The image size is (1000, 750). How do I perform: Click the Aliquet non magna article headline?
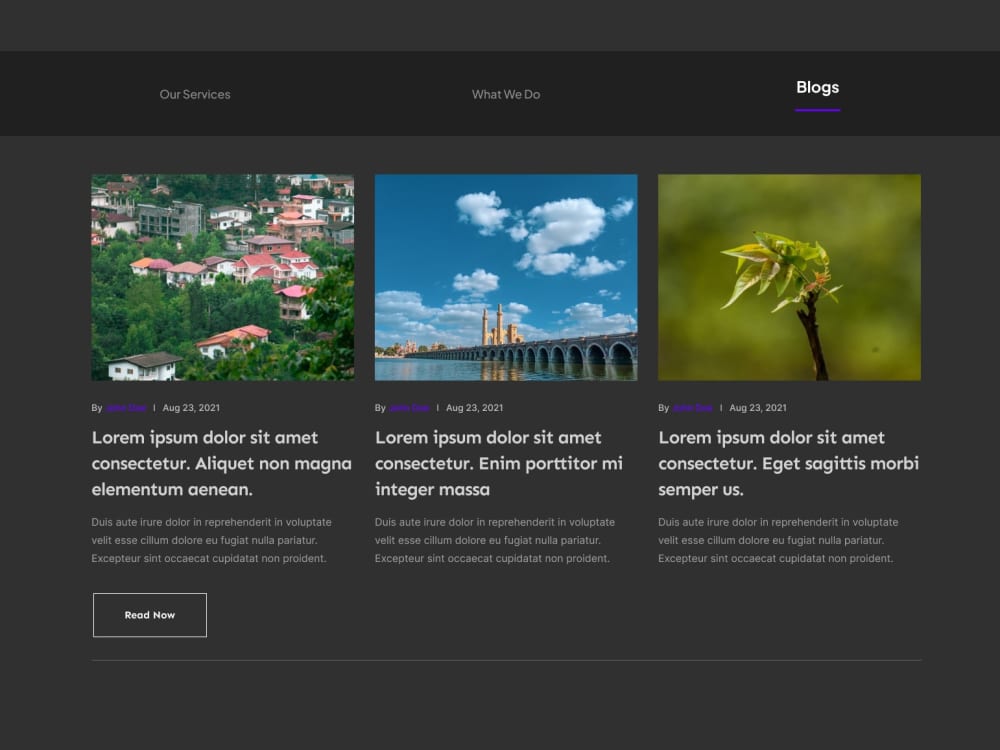(221, 463)
